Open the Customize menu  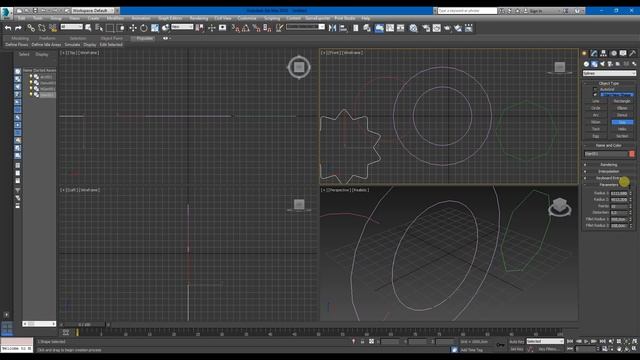click(247, 18)
